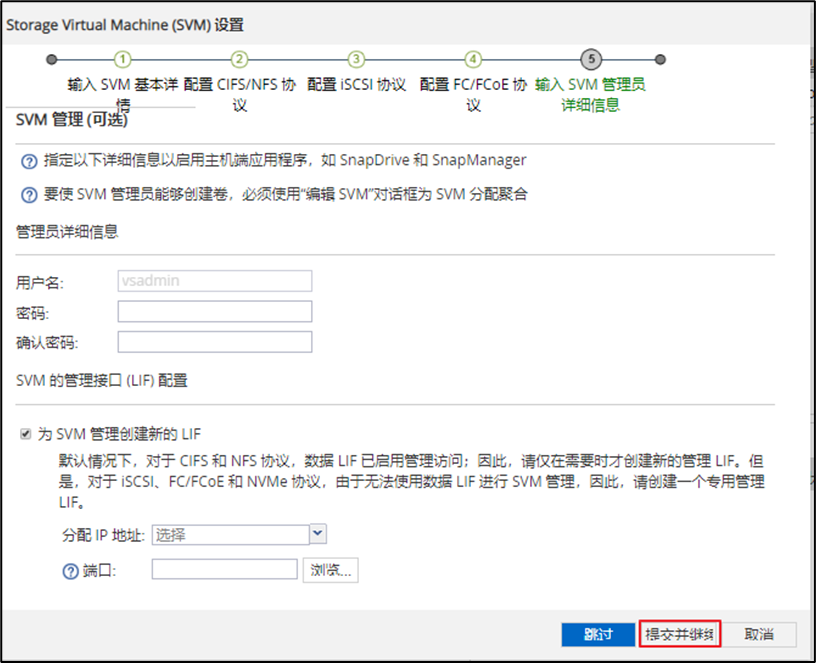816x663 pixels.
Task: Click the 确认密码 input field
Action: [x=215, y=342]
